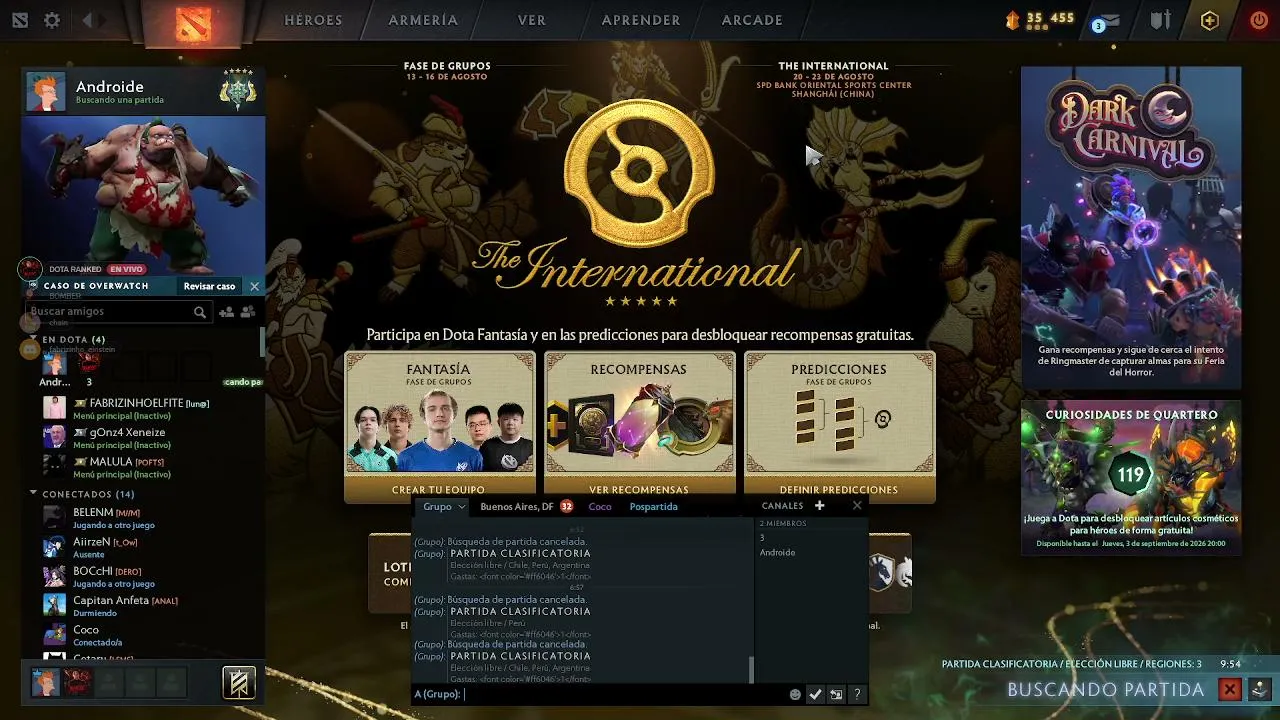Click Androide profile avatar at top
Image resolution: width=1280 pixels, height=720 pixels.
pyautogui.click(x=46, y=91)
